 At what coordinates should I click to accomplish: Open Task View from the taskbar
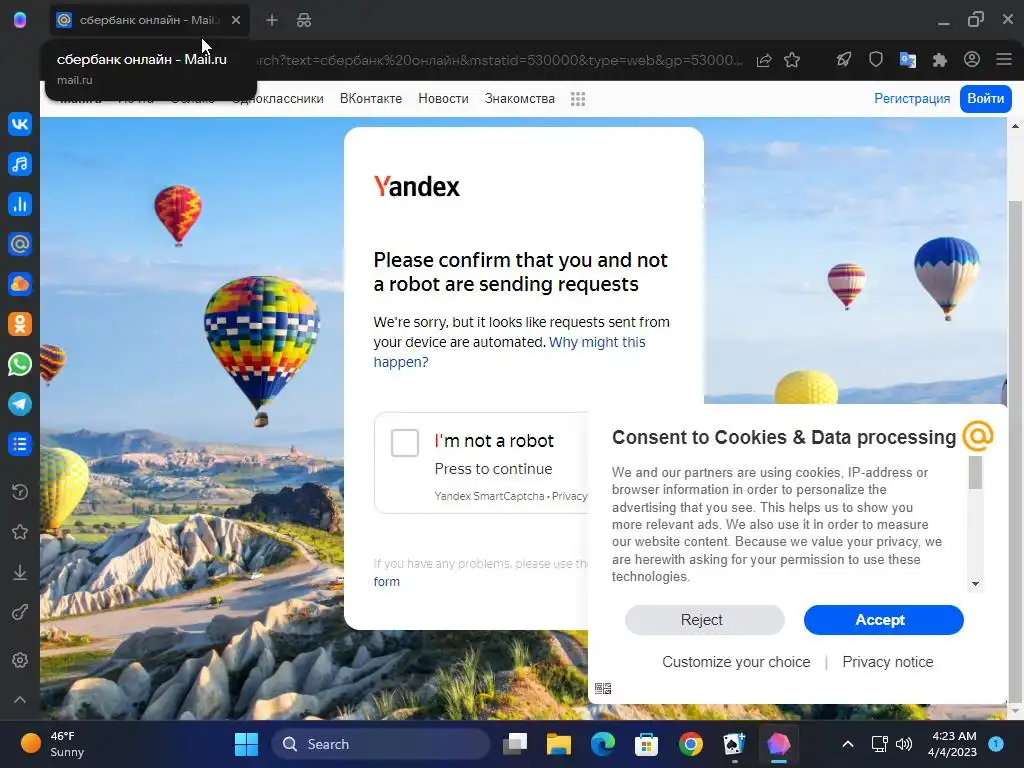(515, 744)
